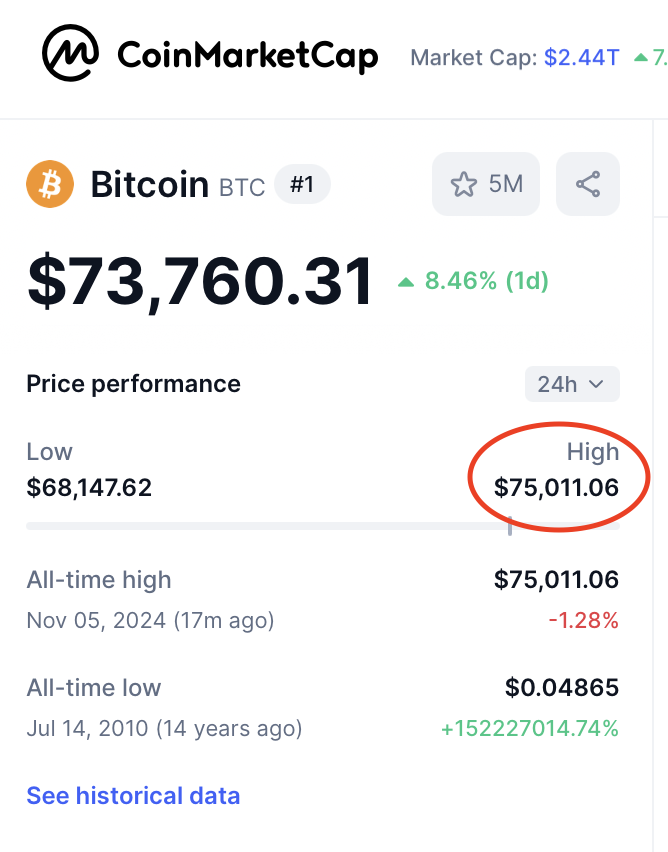This screenshot has width=668, height=852.
Task: Add Bitcoin to watchlist via star icon
Action: coord(464,184)
